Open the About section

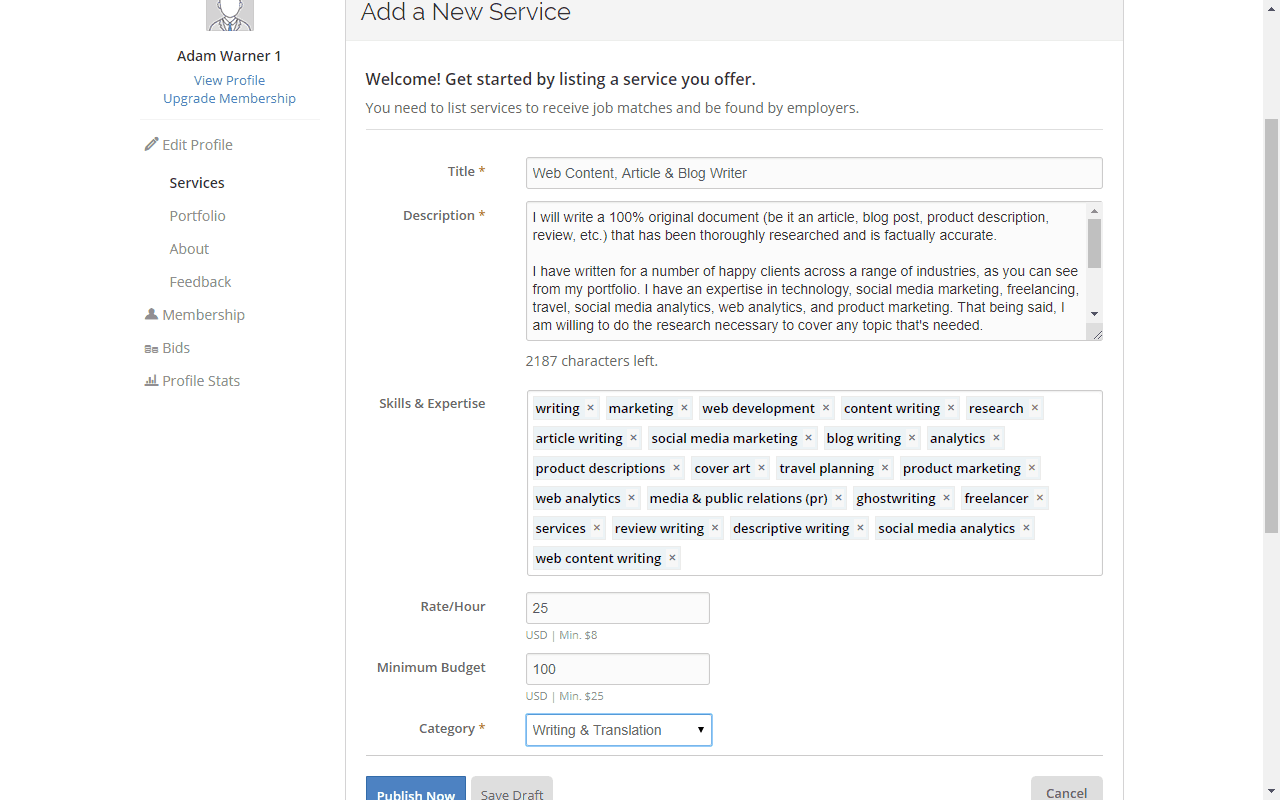[189, 249]
